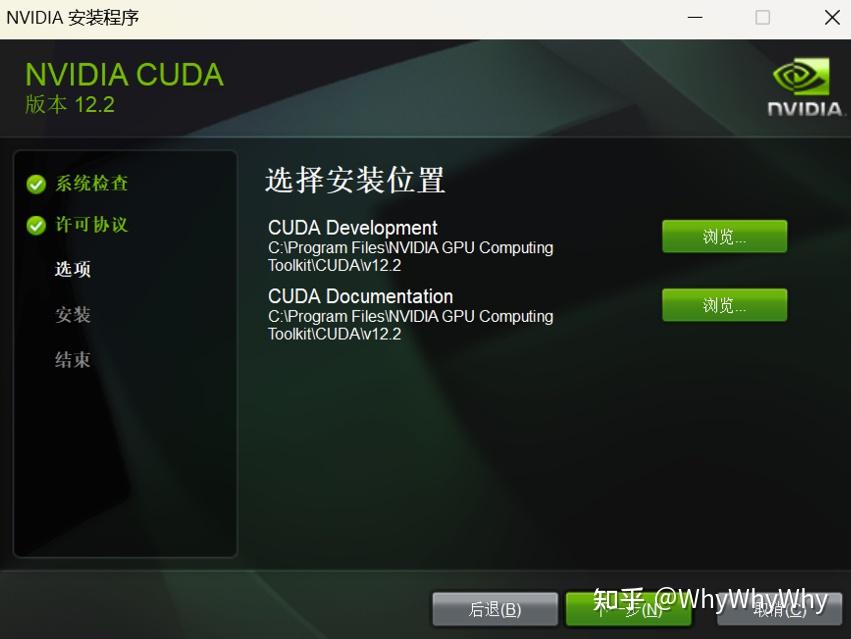Viewport: 851px width, 639px height.
Task: Click the 版本 12.2 version label
Action: point(70,105)
